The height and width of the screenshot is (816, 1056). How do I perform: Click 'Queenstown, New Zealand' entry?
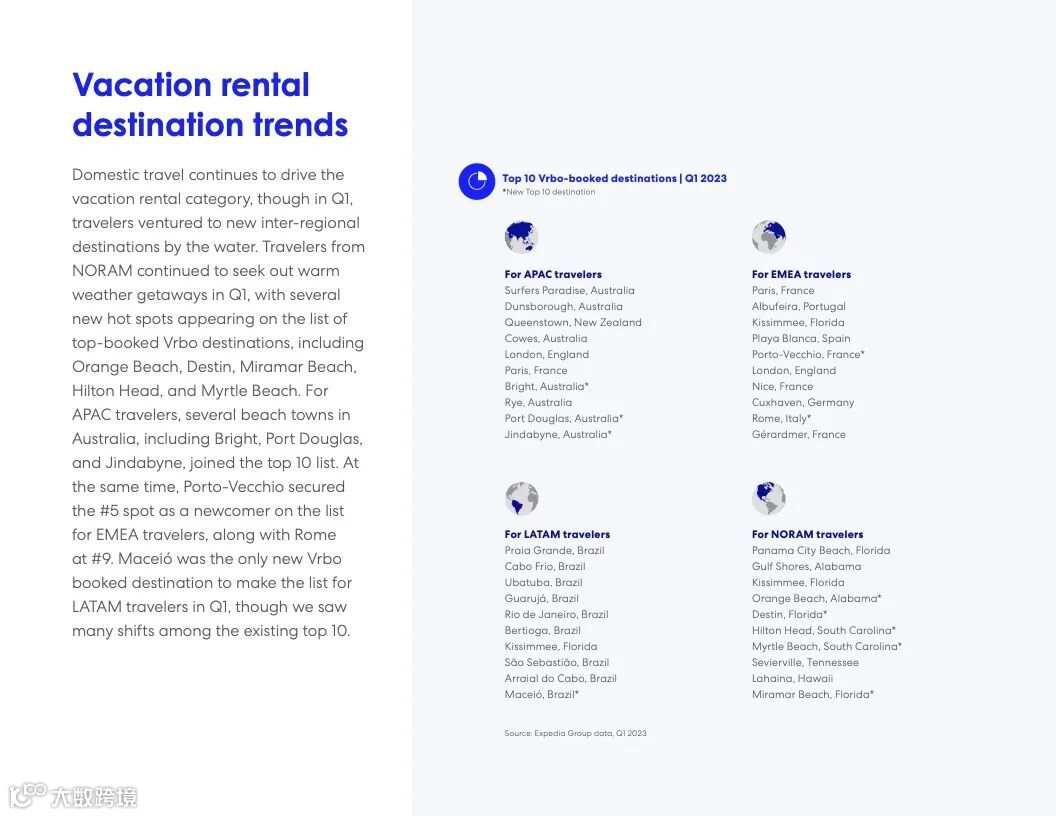coord(573,322)
